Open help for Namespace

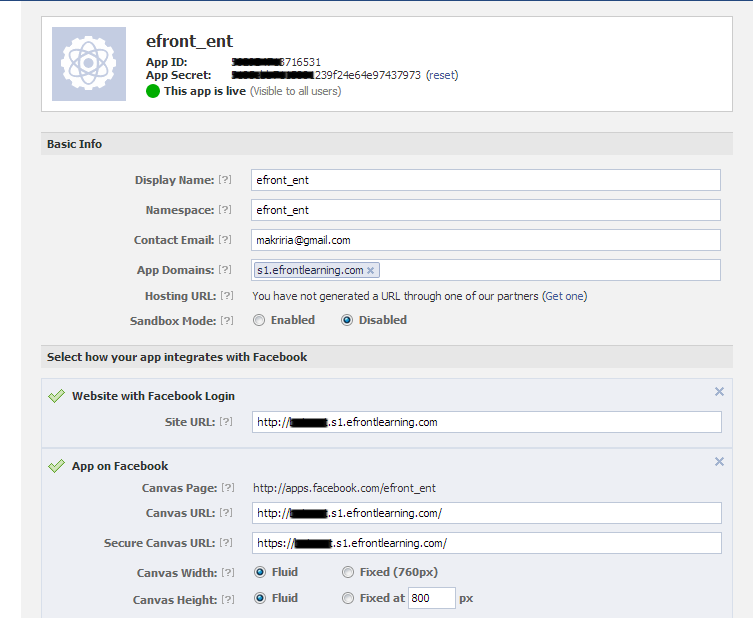click(225, 210)
